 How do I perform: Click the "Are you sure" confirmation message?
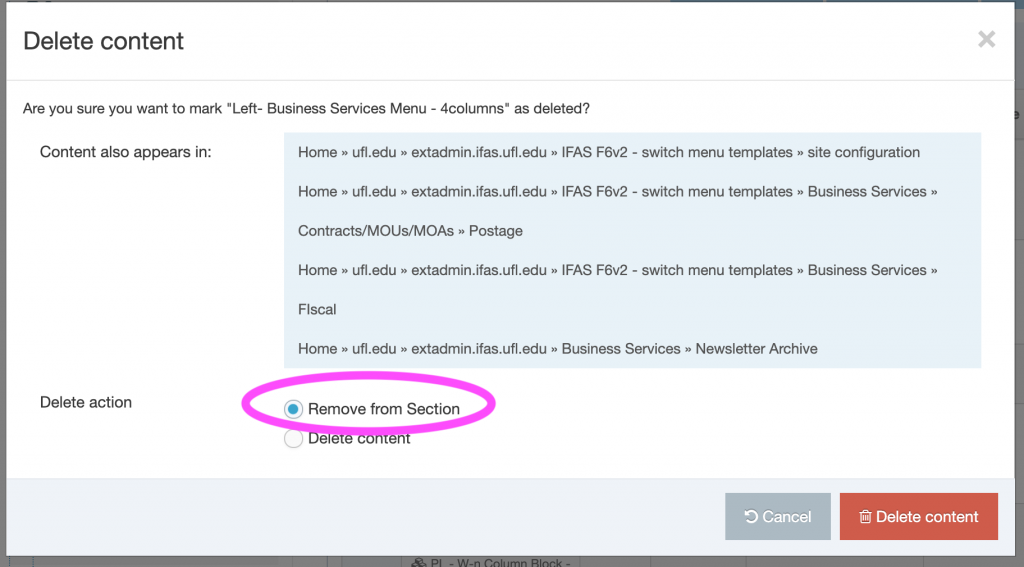point(313,108)
